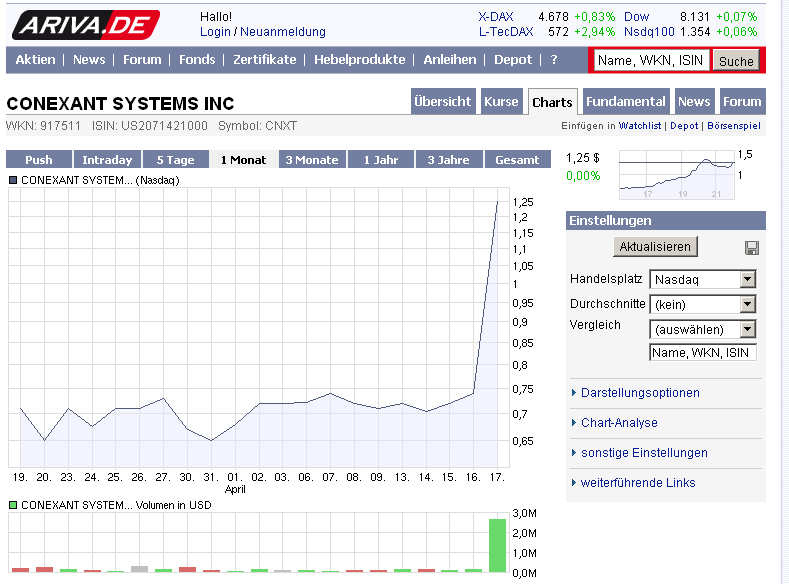The image size is (789, 584).
Task: Click the save floppy disk icon
Action: click(x=752, y=248)
